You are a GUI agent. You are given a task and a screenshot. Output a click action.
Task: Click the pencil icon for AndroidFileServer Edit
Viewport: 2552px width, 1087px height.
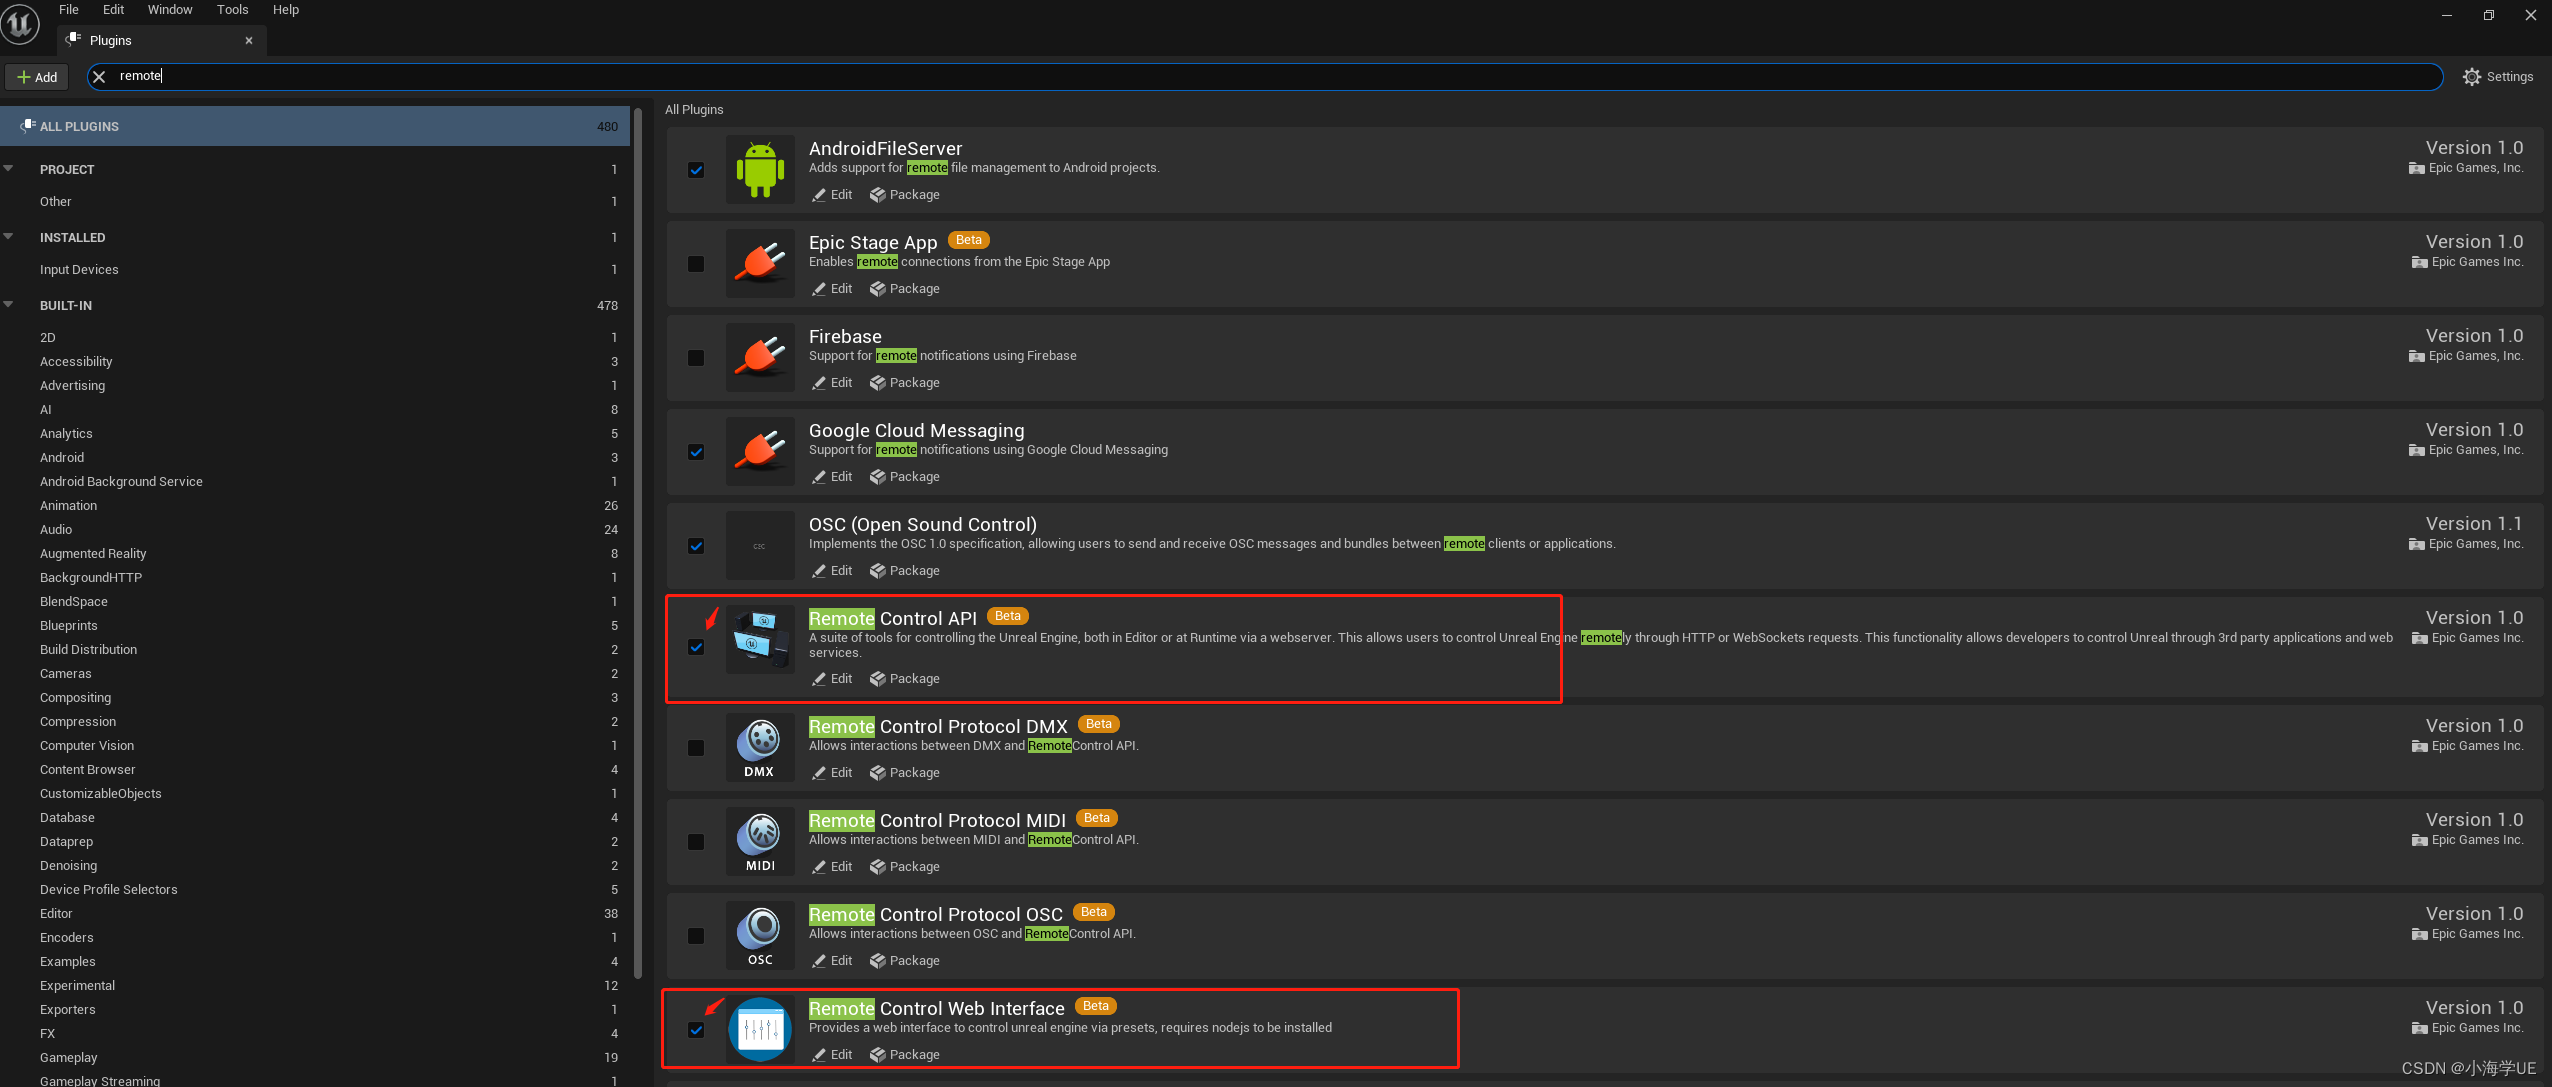click(x=819, y=195)
